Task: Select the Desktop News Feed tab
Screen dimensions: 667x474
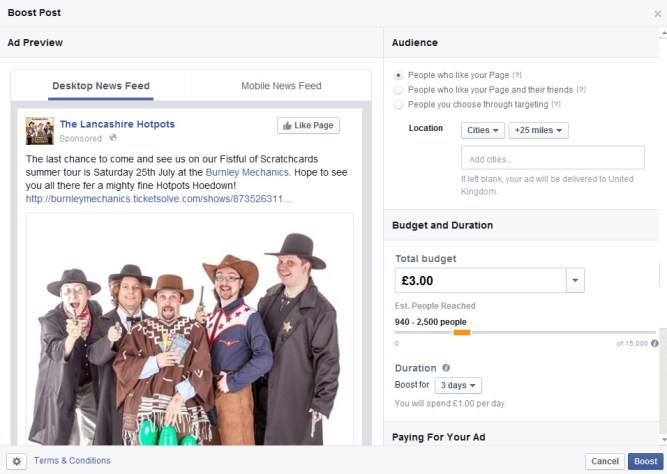Action: 101,86
